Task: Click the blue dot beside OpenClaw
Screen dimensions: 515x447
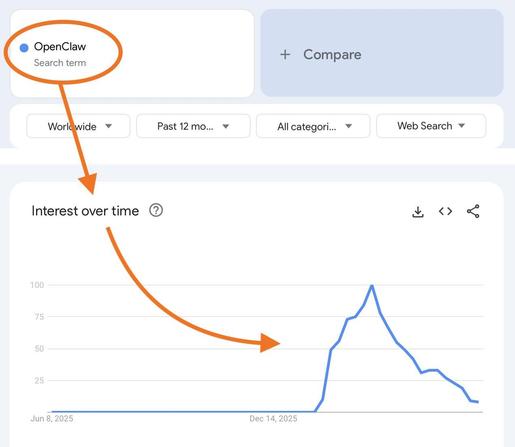Action: coord(24,48)
